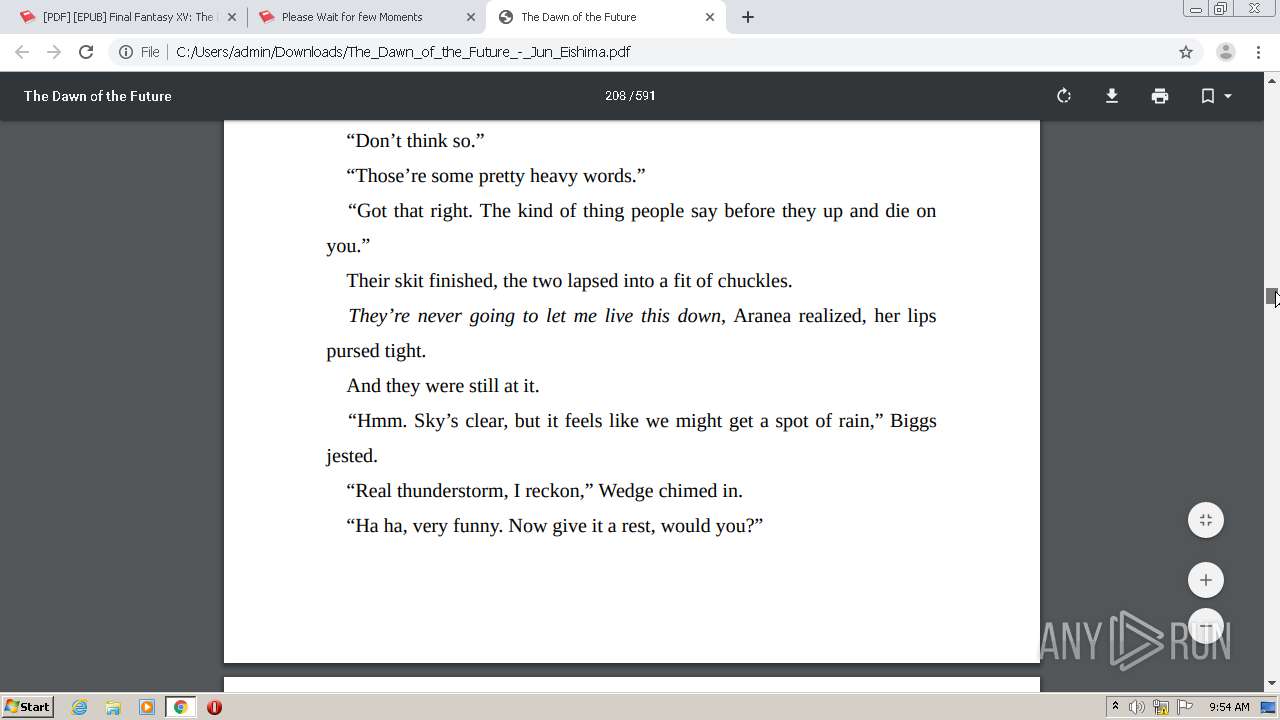Open Windows Explorer folder from taskbar
Viewport: 1280px width, 720px height.
(113, 707)
